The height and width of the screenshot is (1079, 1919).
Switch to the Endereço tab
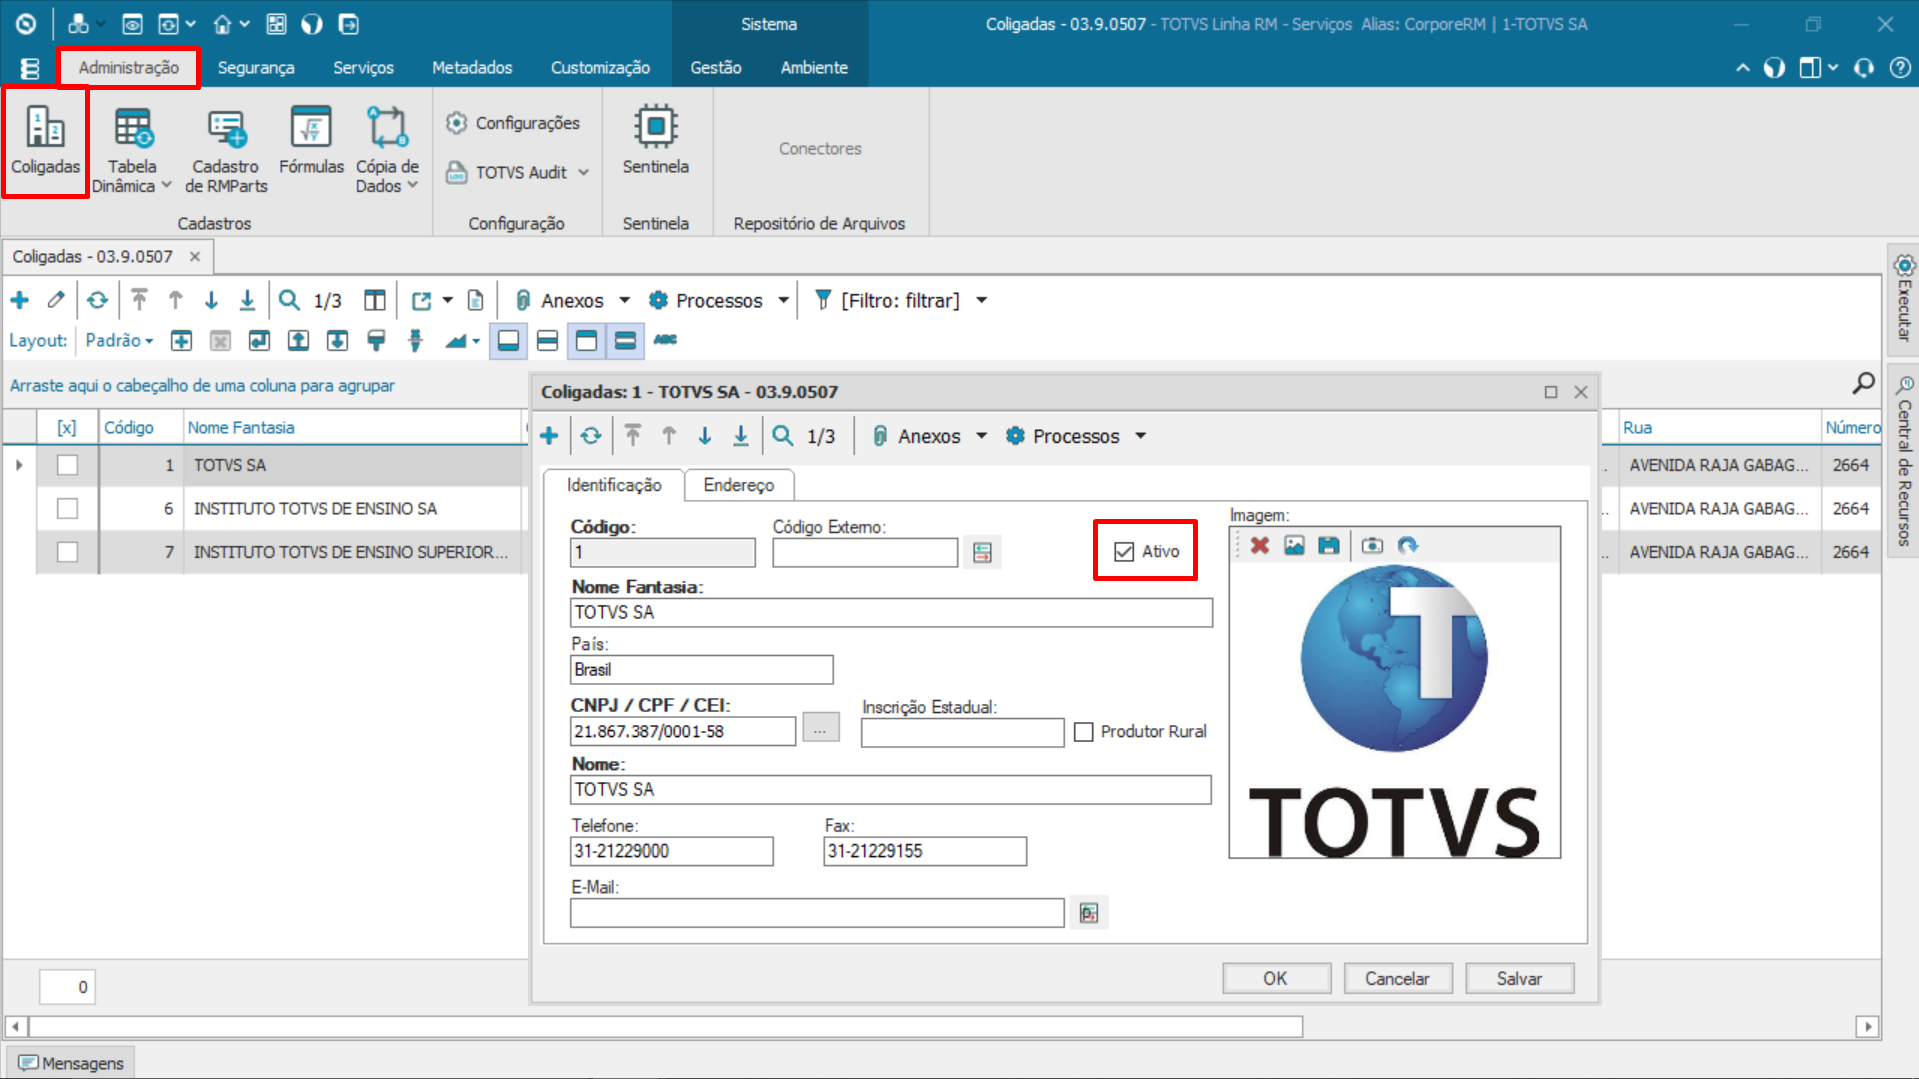738,485
